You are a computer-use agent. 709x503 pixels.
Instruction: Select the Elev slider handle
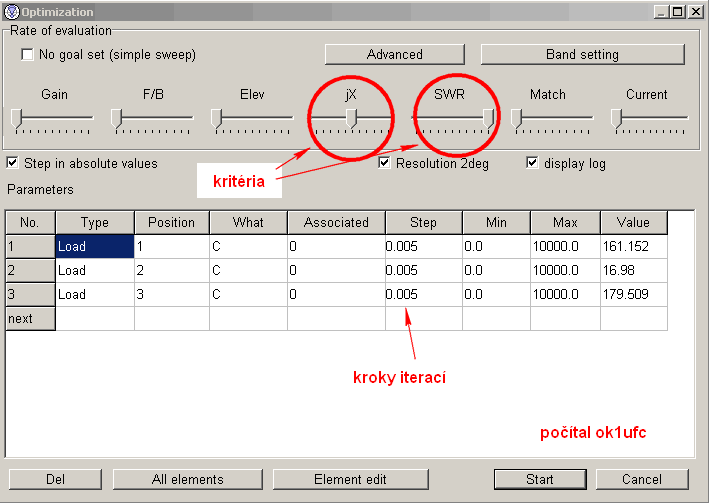coord(216,118)
